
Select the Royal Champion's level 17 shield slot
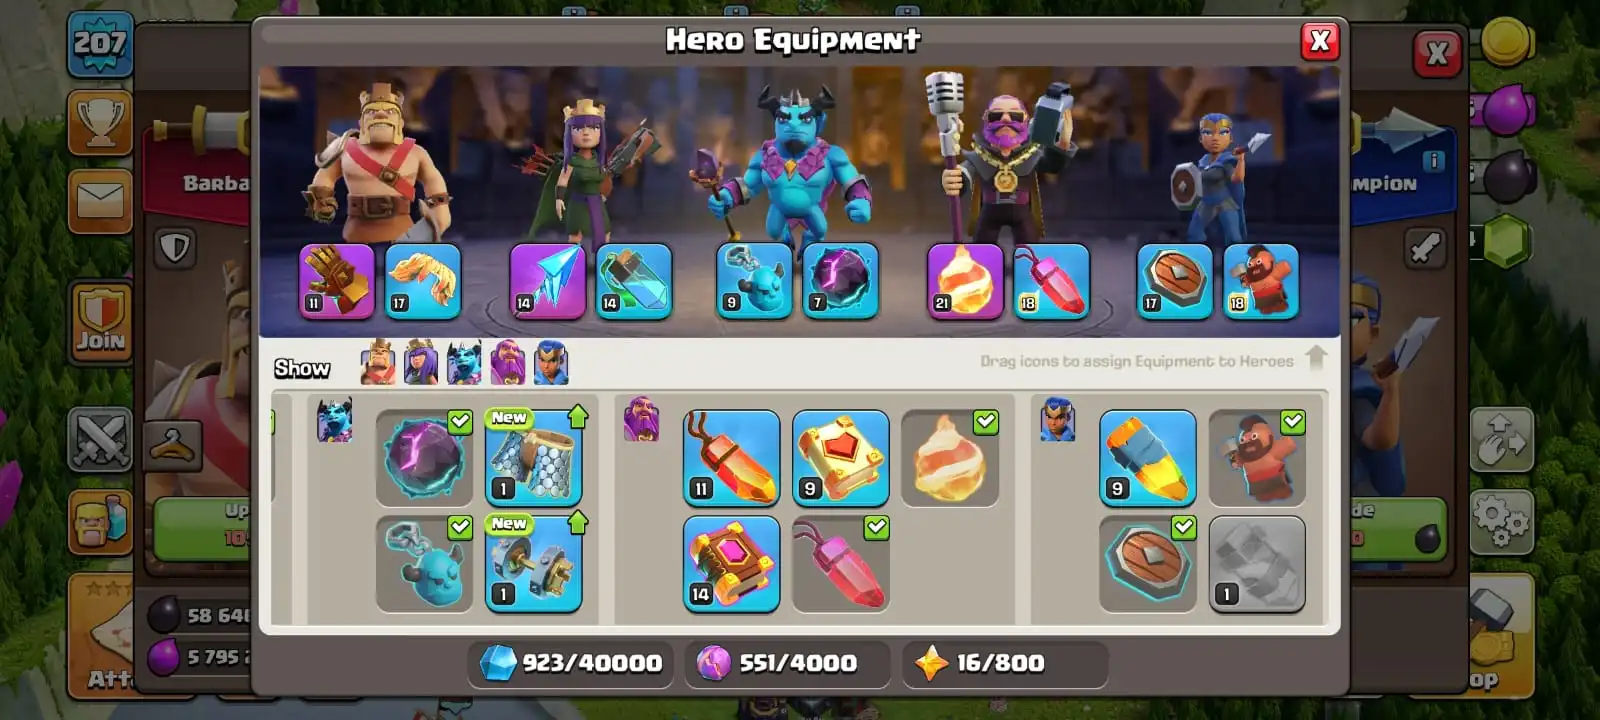1175,281
